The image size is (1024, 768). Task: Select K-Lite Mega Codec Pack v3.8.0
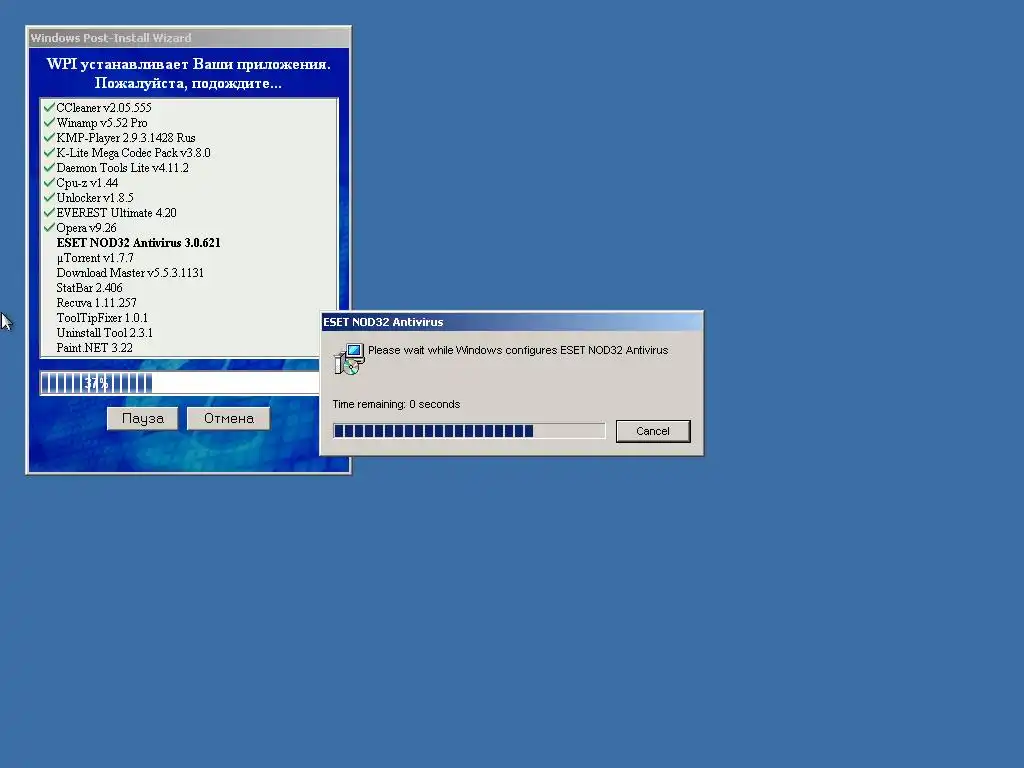click(x=133, y=153)
